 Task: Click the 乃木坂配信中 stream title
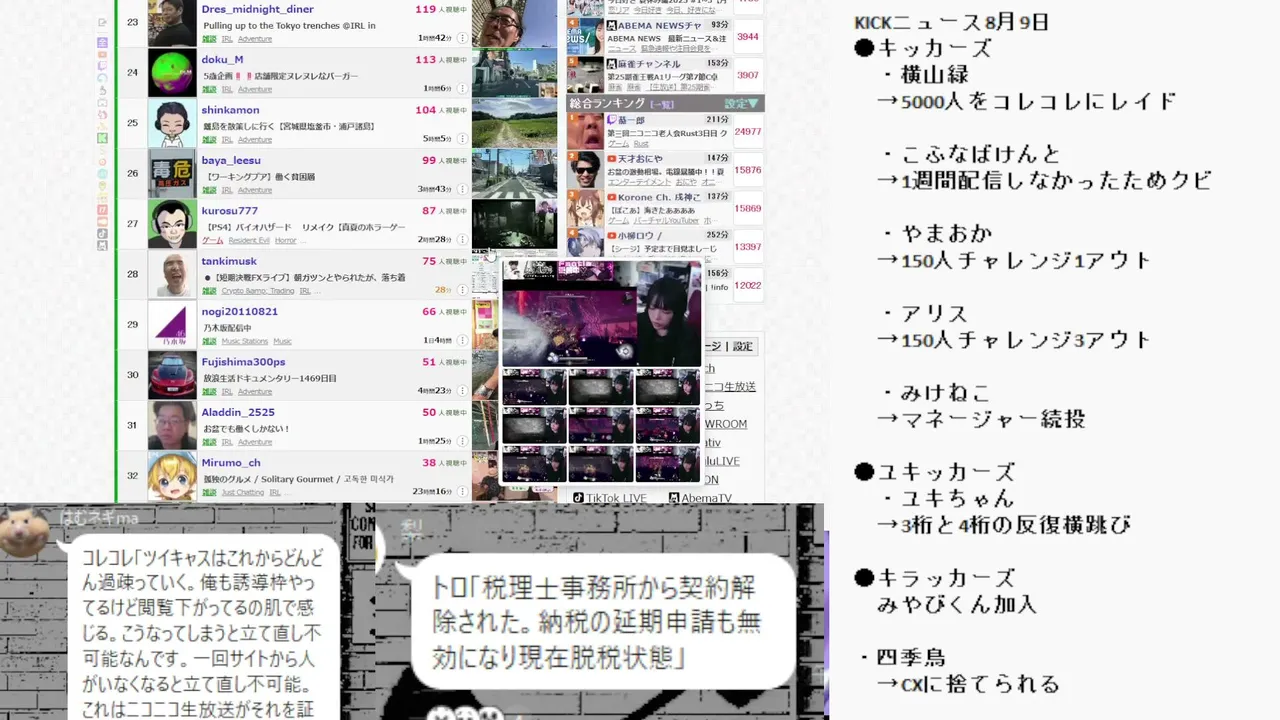pos(228,328)
